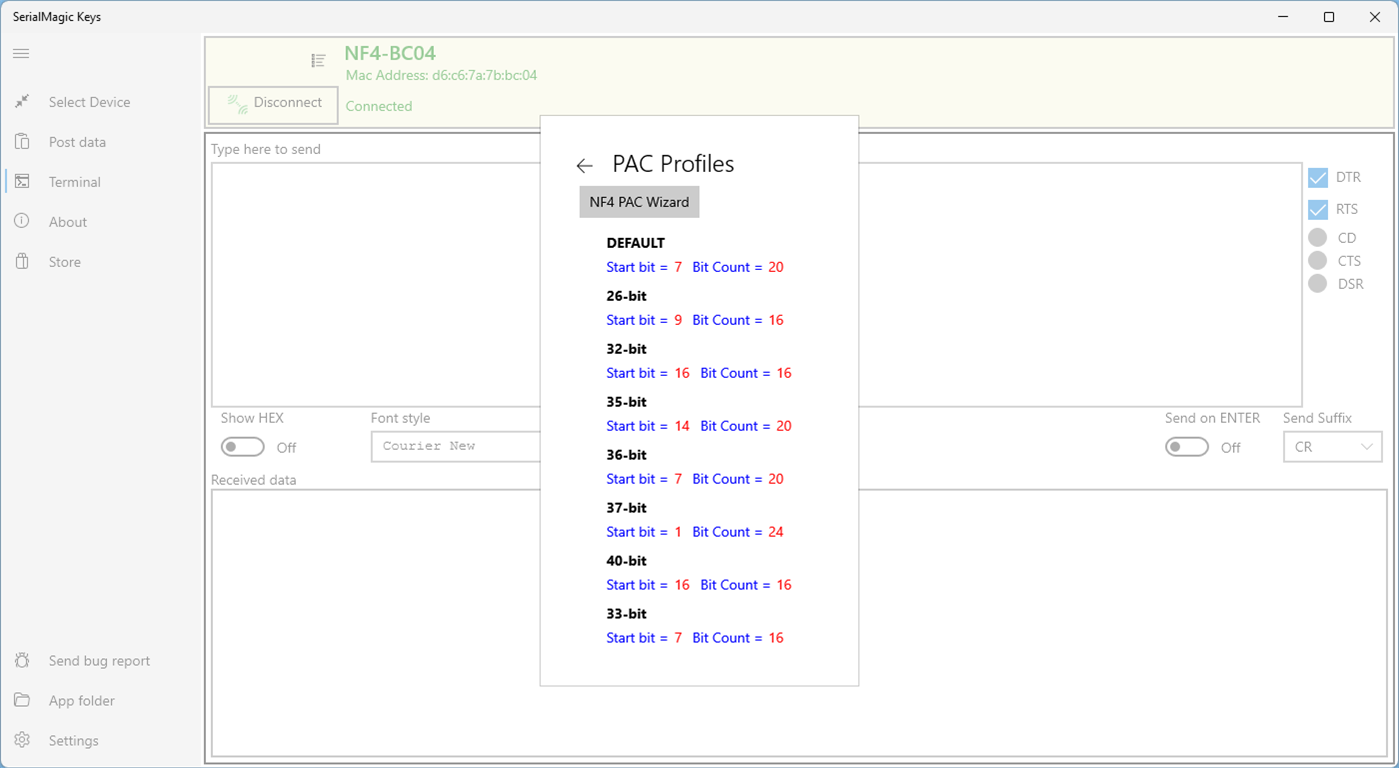The height and width of the screenshot is (768, 1399).
Task: Open the App folder entry
Action: (101, 701)
